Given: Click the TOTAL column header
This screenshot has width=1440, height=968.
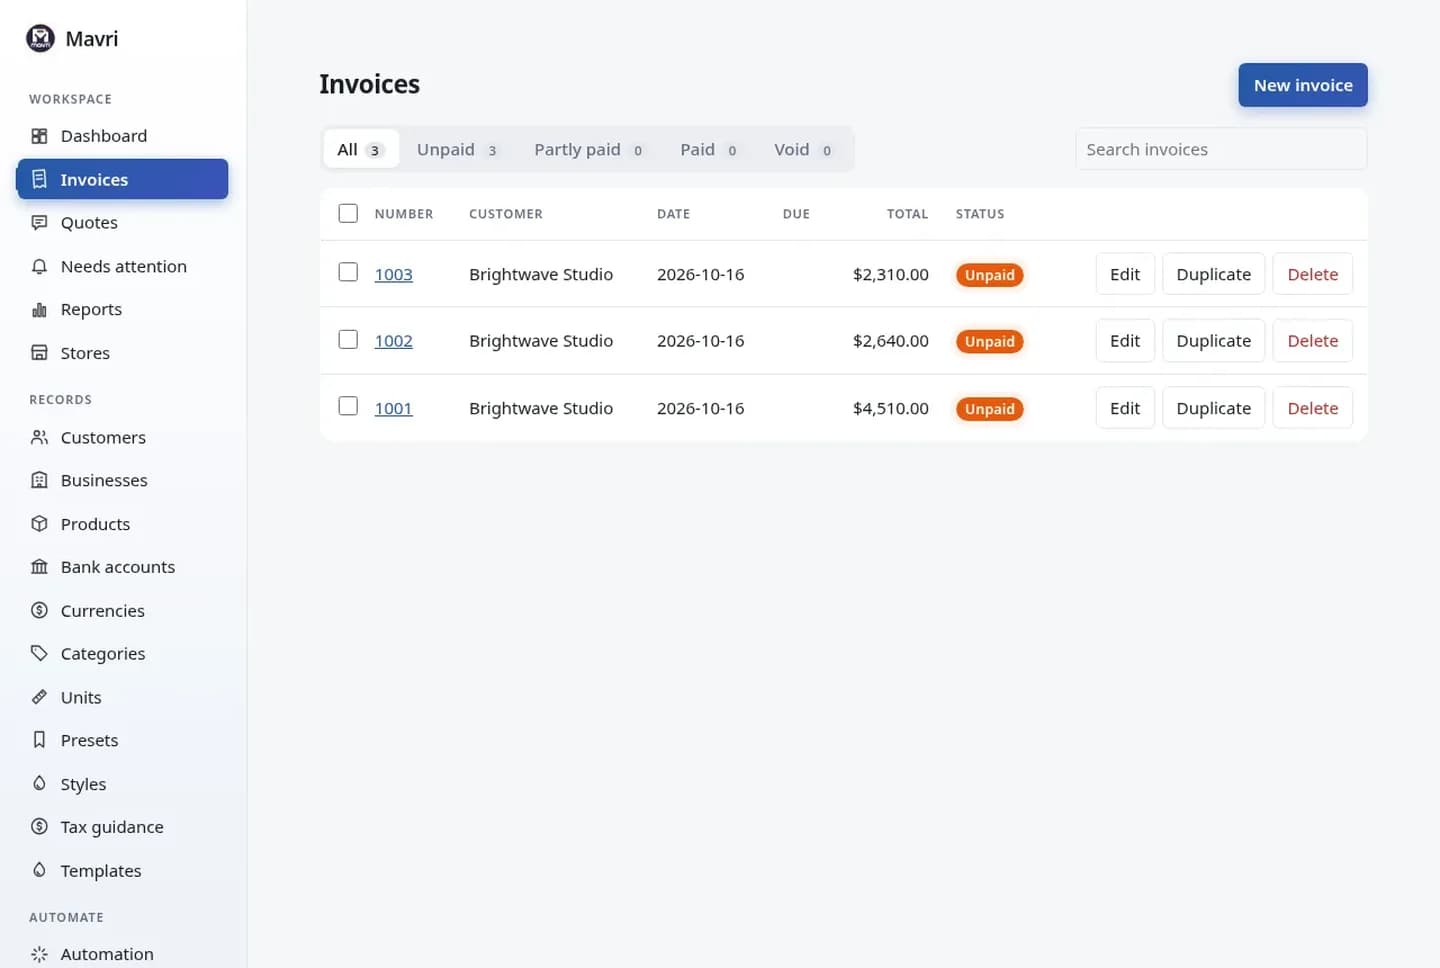Looking at the screenshot, I should click(908, 214).
